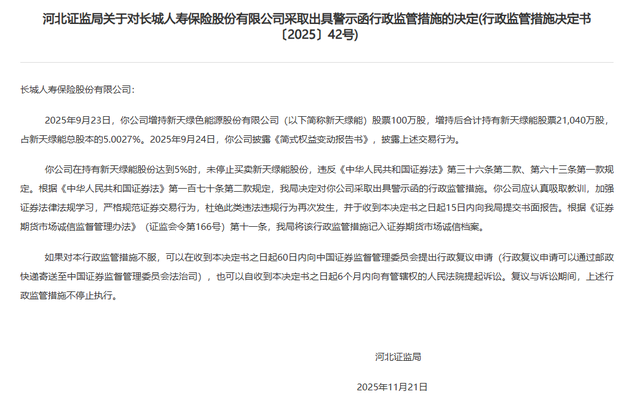Click the text 简式权益变动报告书

322,139
